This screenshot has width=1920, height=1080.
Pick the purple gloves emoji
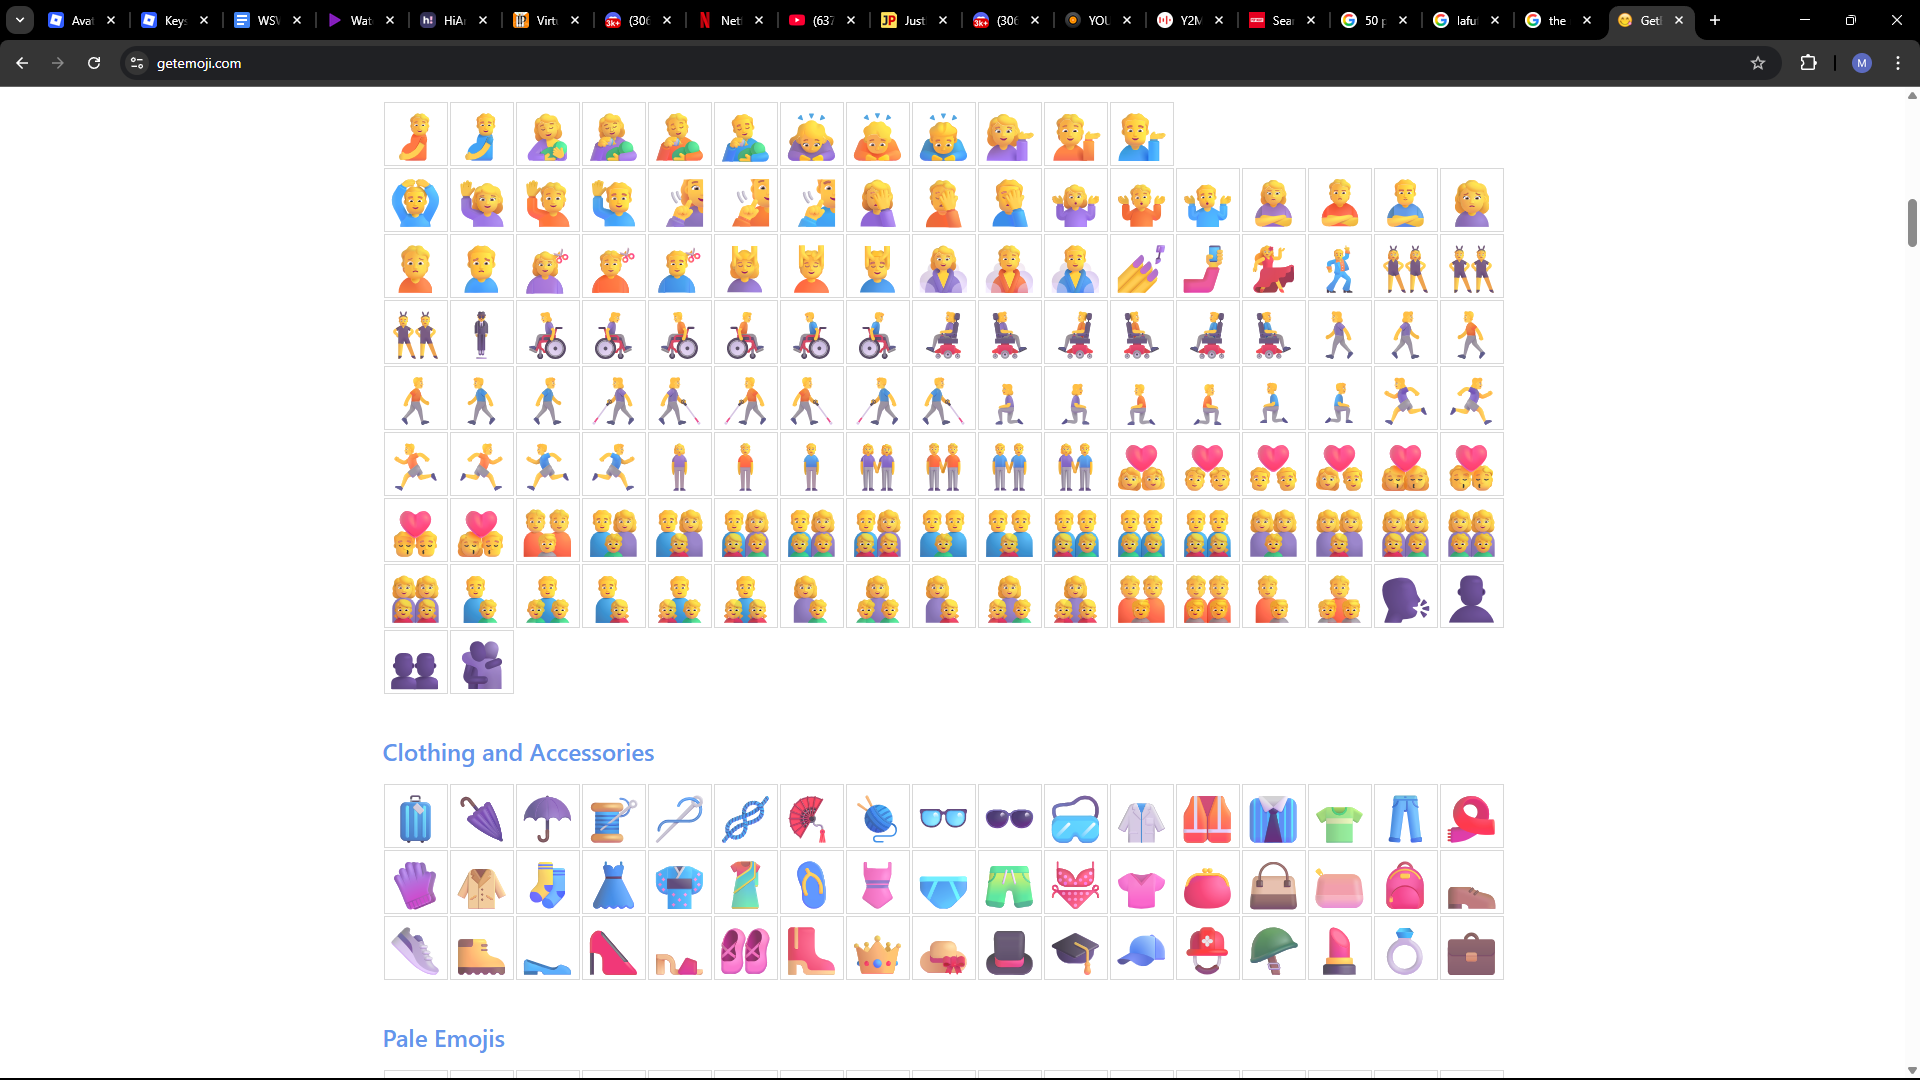[x=416, y=883]
